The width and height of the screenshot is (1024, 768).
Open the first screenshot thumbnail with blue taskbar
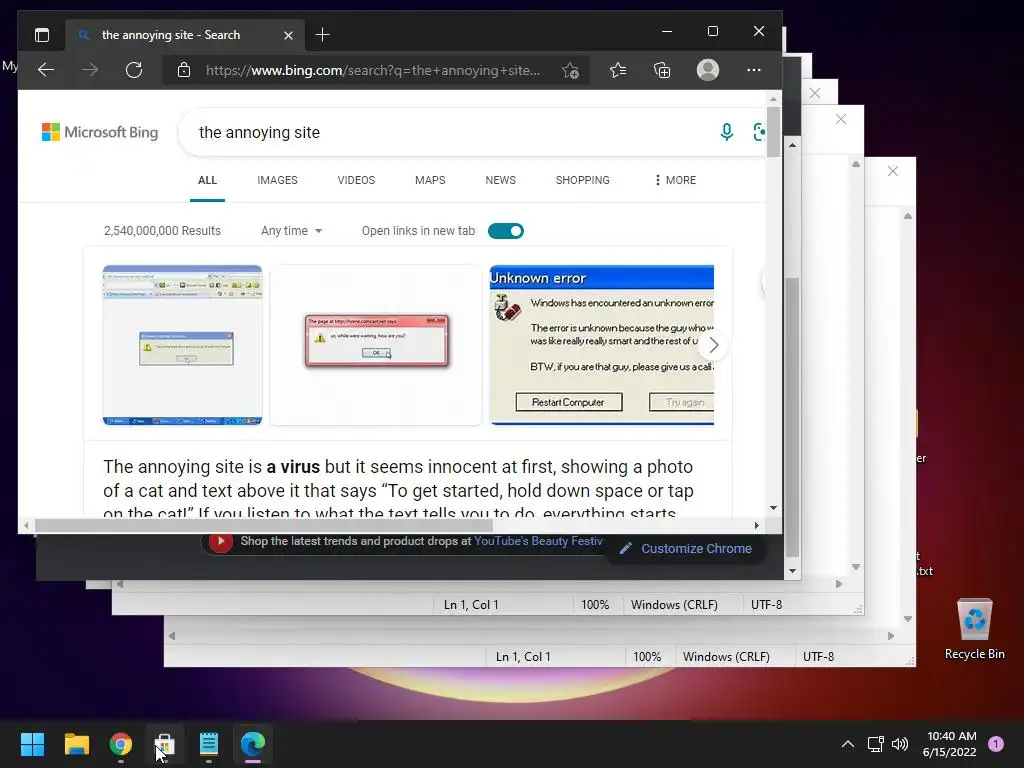[x=182, y=345]
